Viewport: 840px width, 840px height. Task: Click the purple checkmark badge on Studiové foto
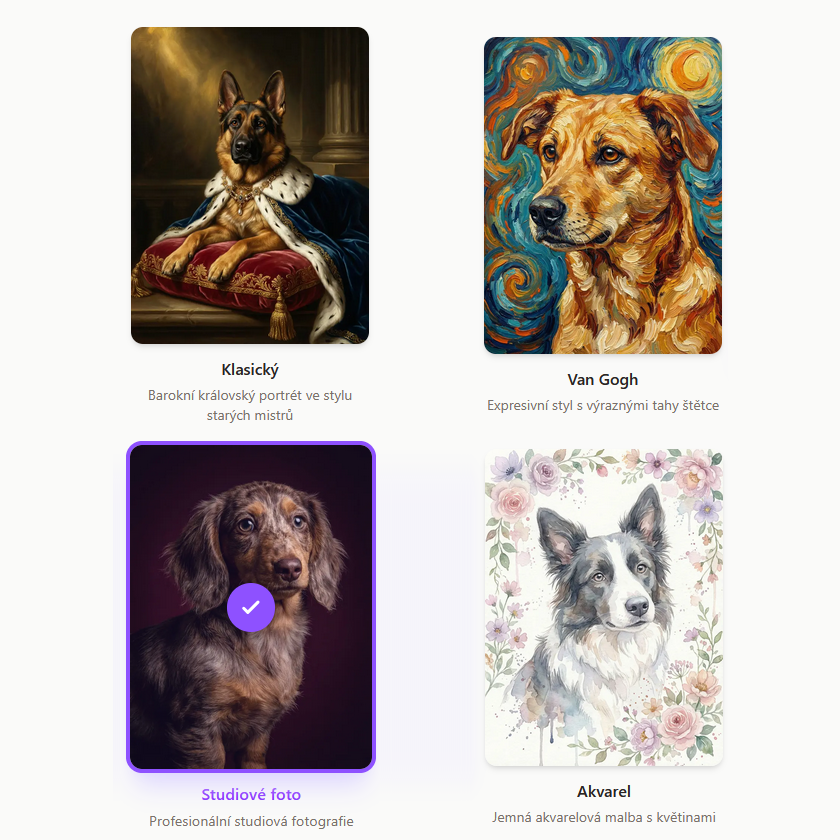pos(251,608)
